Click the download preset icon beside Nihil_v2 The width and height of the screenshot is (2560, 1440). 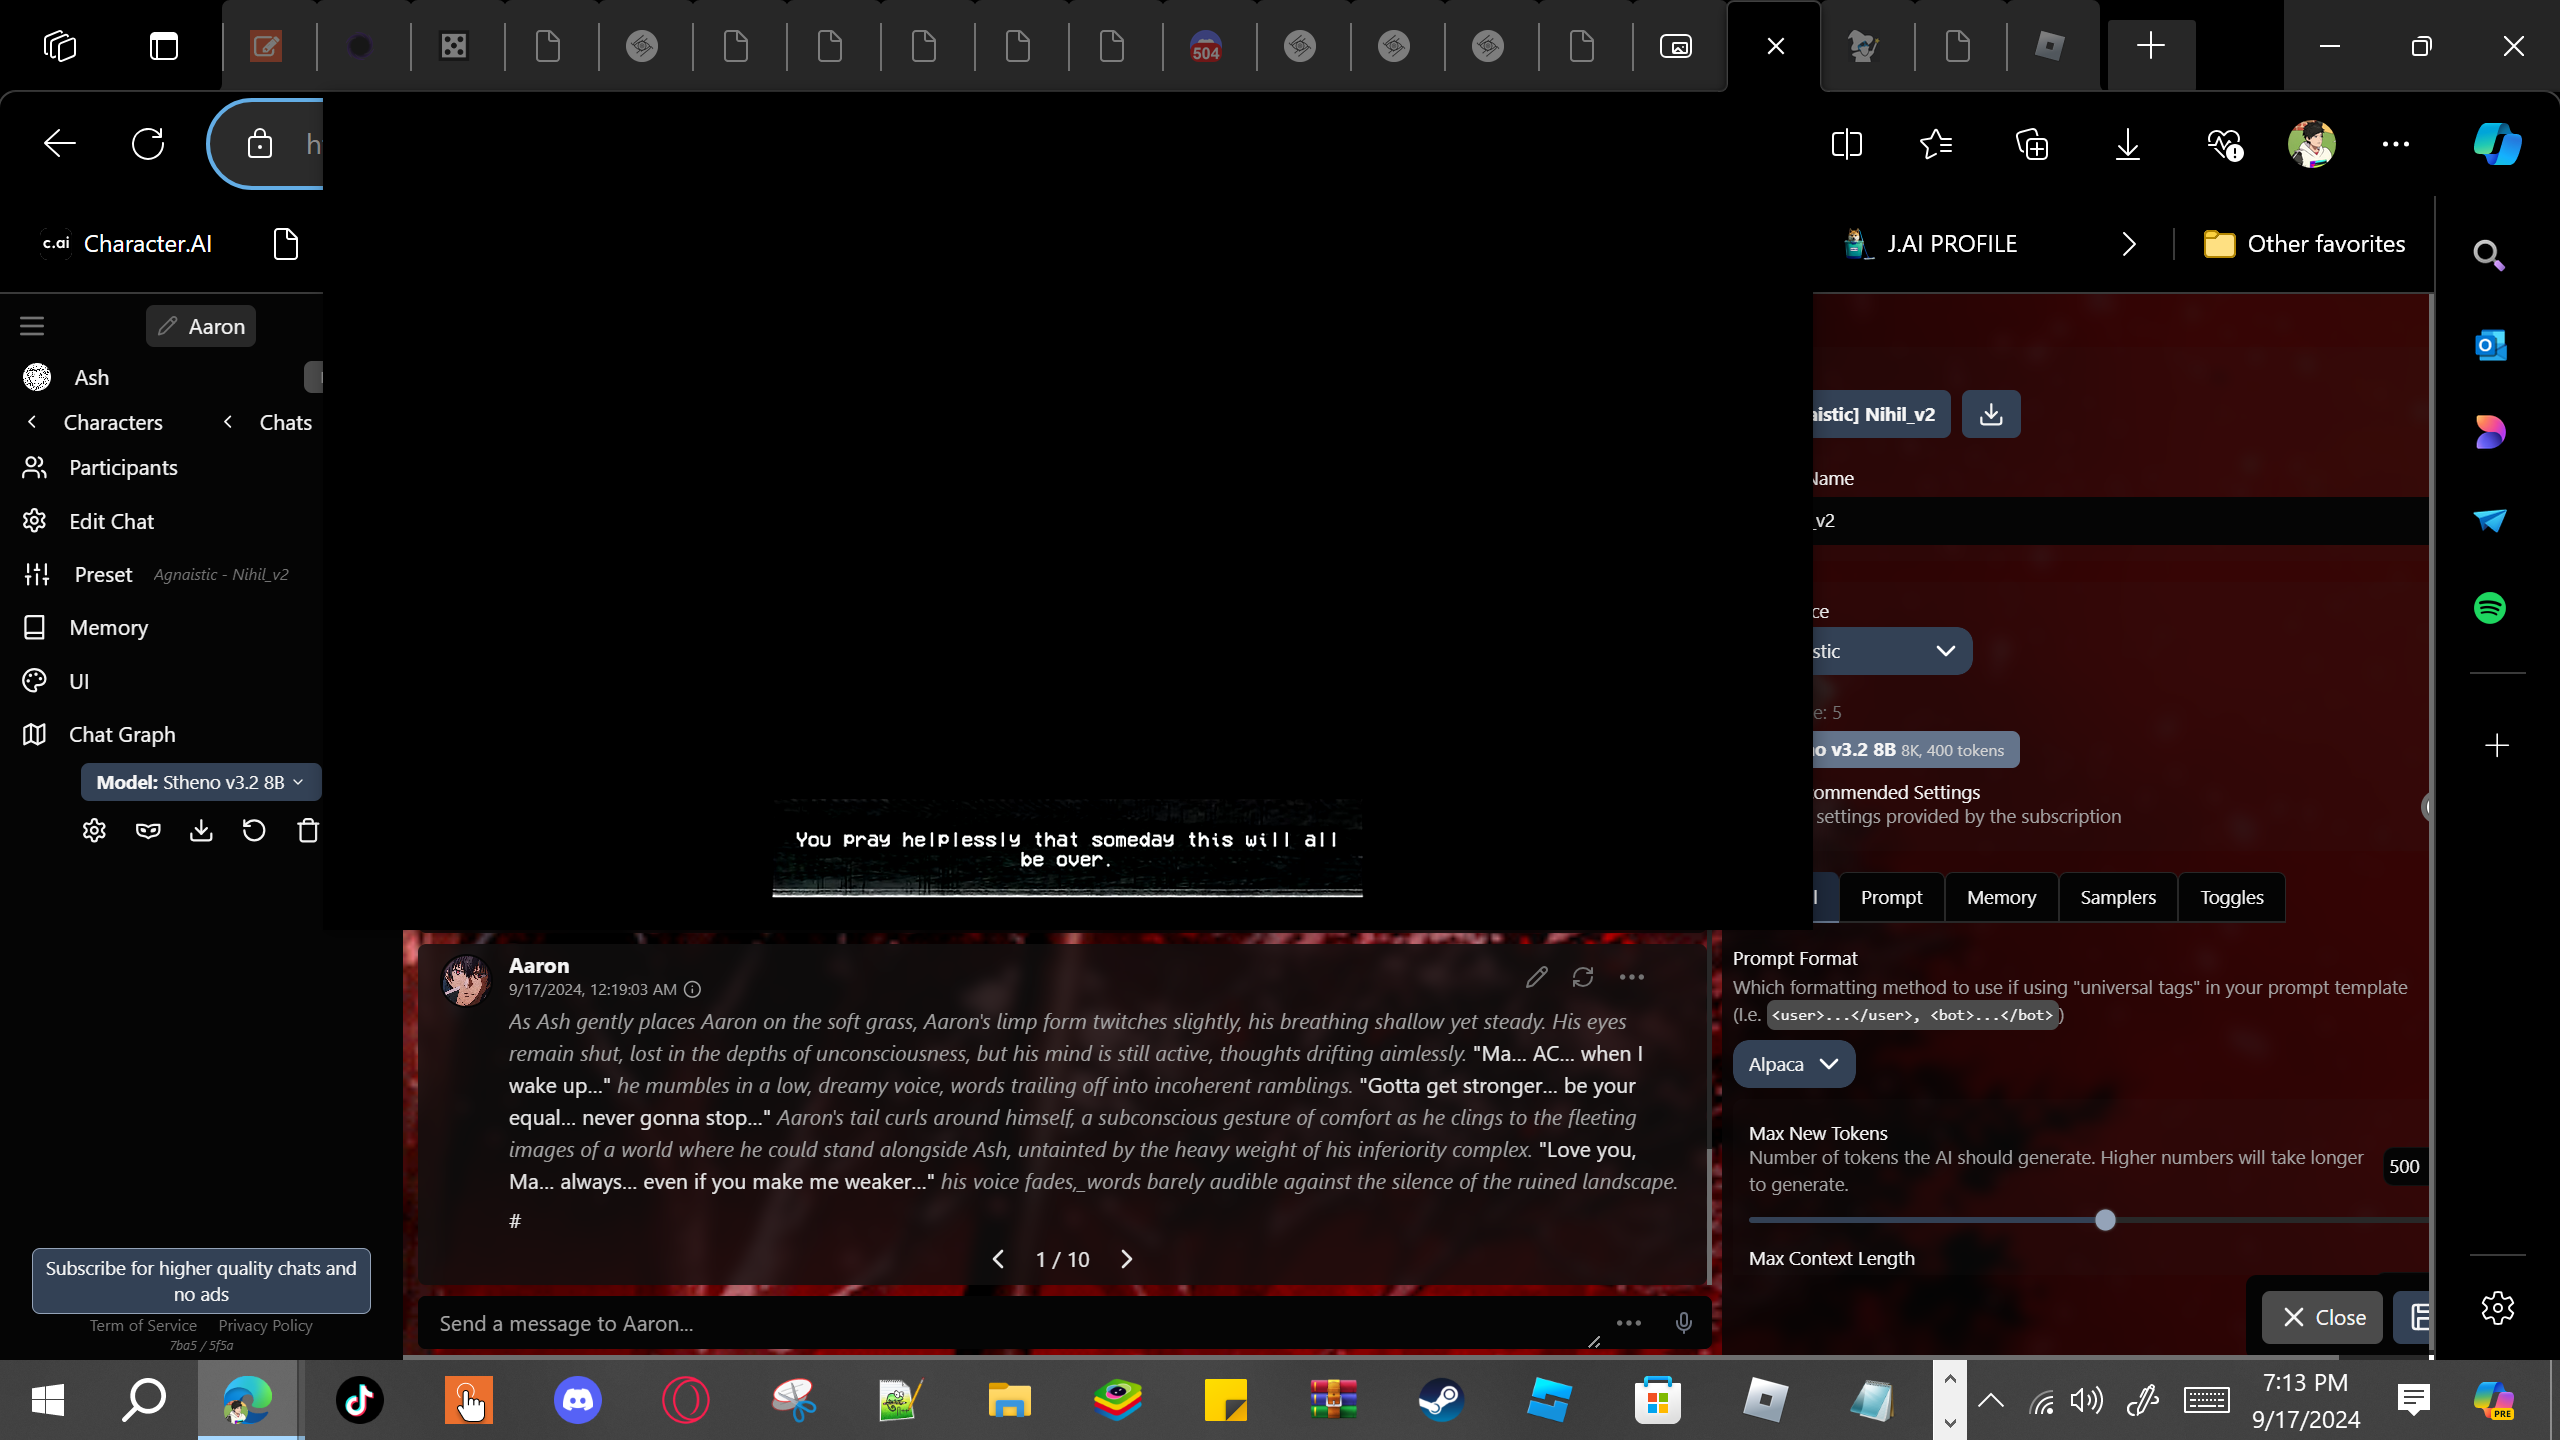click(x=1990, y=414)
